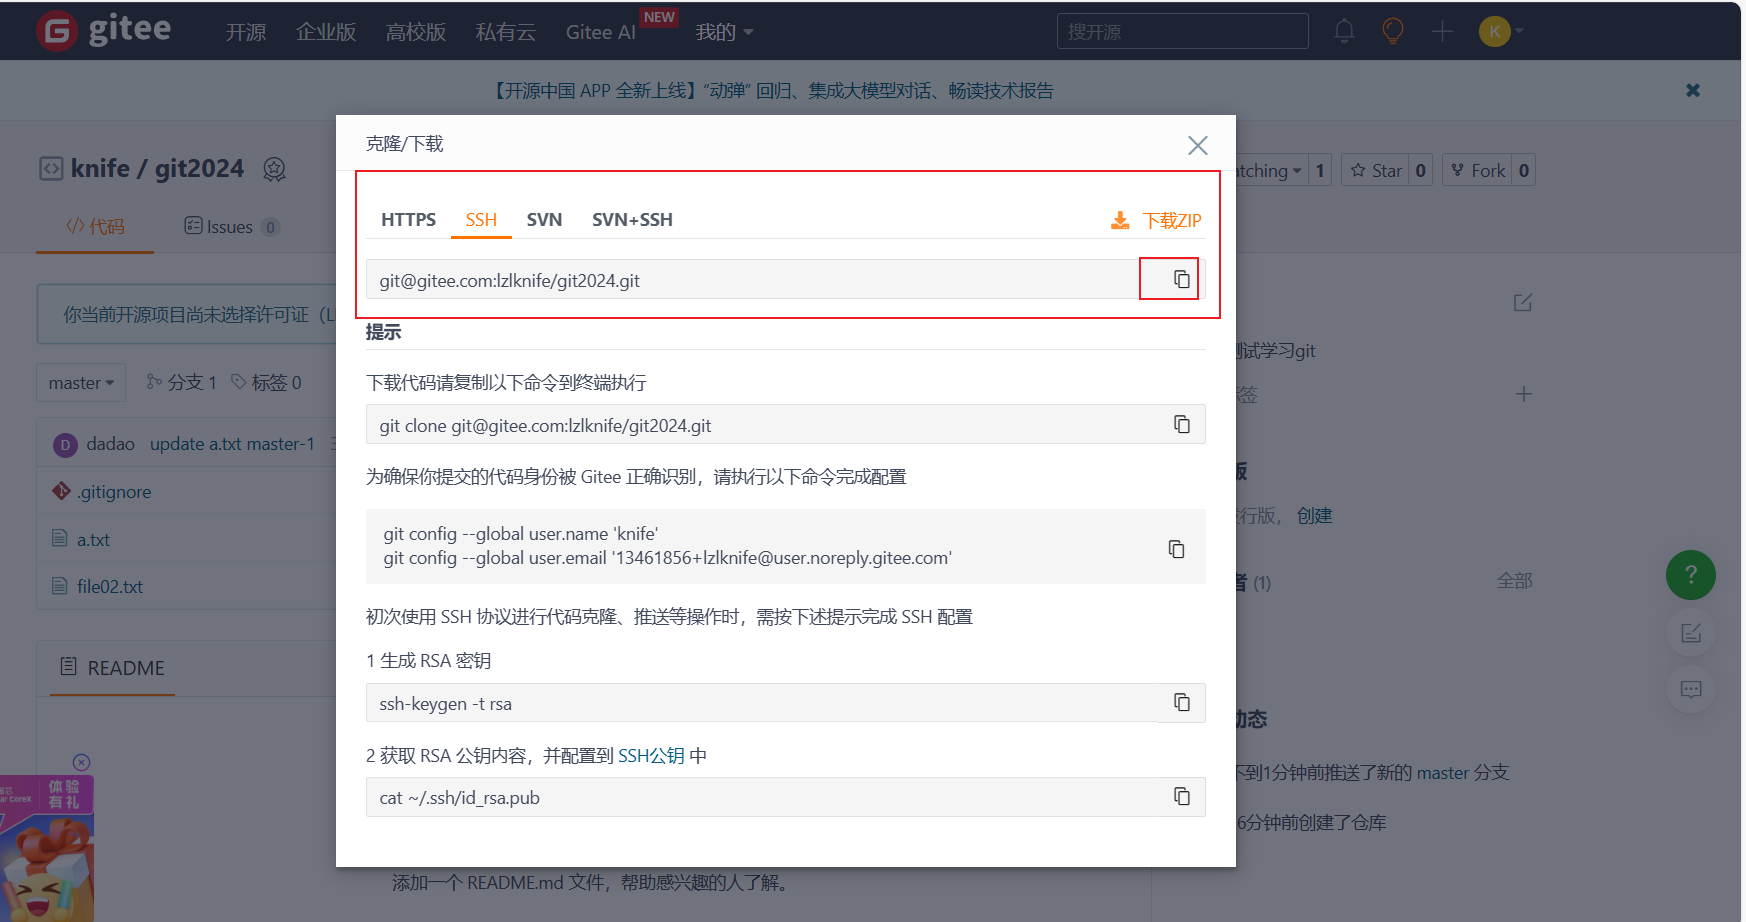Switch to the HTTPS tab
Image resolution: width=1746 pixels, height=922 pixels.
tap(408, 220)
